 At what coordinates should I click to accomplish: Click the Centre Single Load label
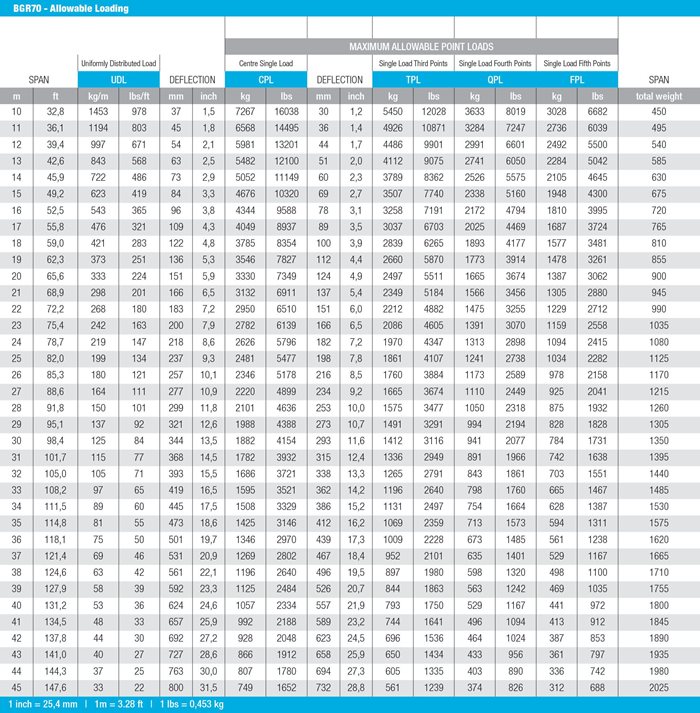tap(266, 64)
